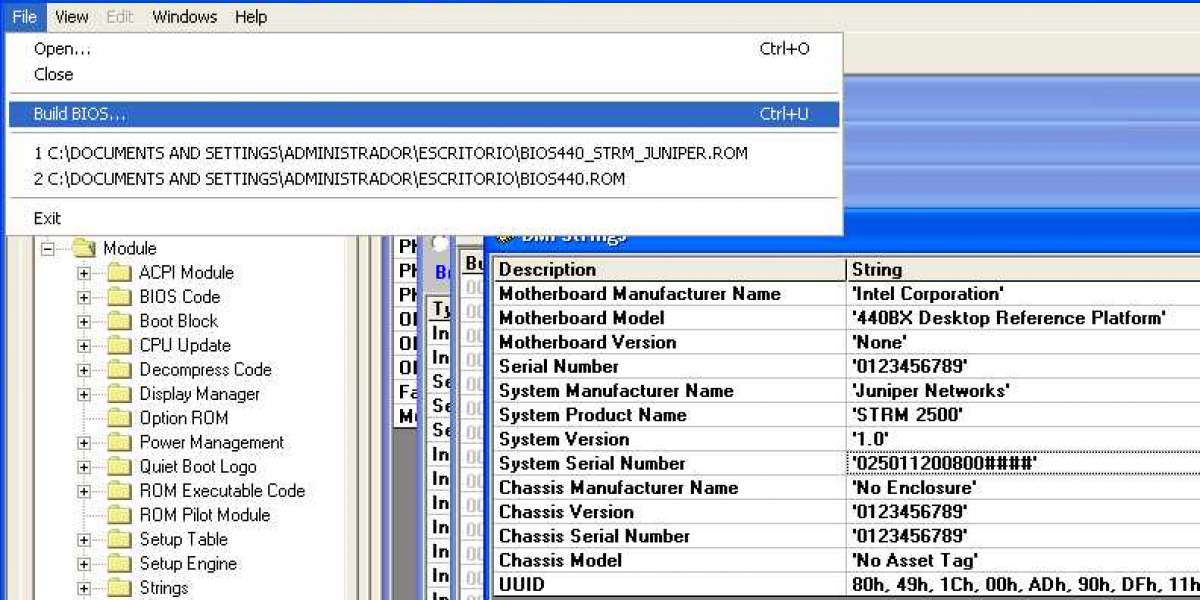Select the 'No Asset Tag' string cell
The height and width of the screenshot is (600, 1200).
pyautogui.click(x=1024, y=560)
